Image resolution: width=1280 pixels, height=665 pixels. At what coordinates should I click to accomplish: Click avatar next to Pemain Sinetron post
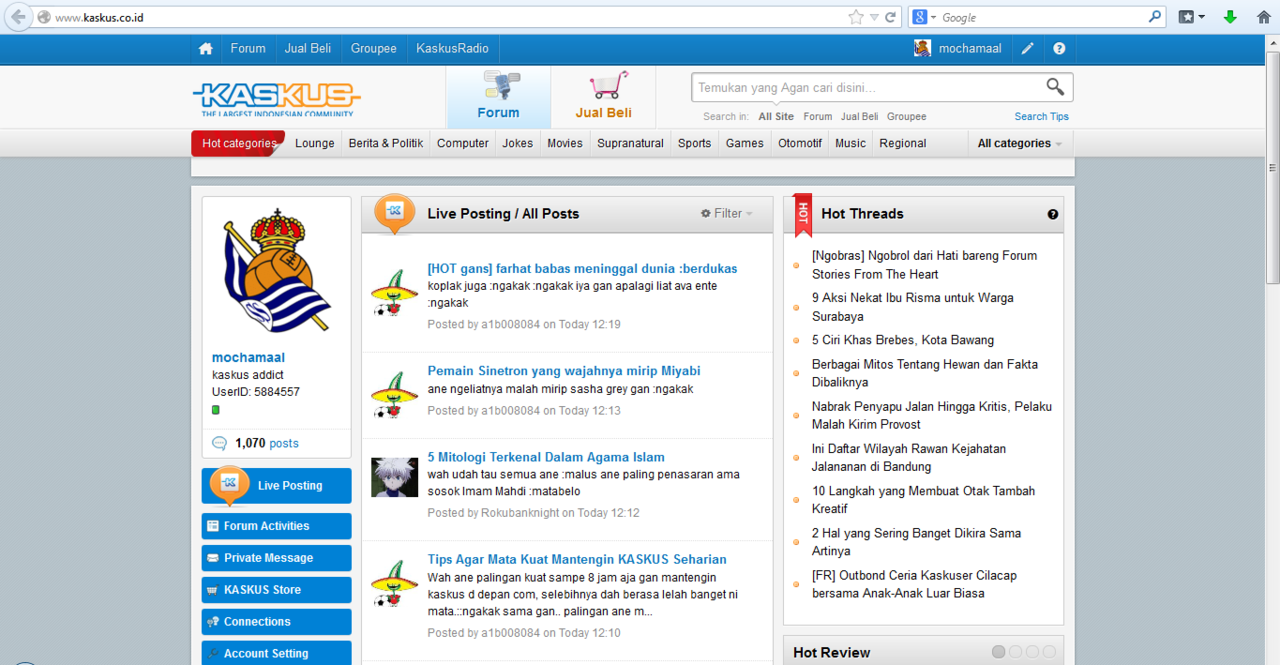click(394, 394)
